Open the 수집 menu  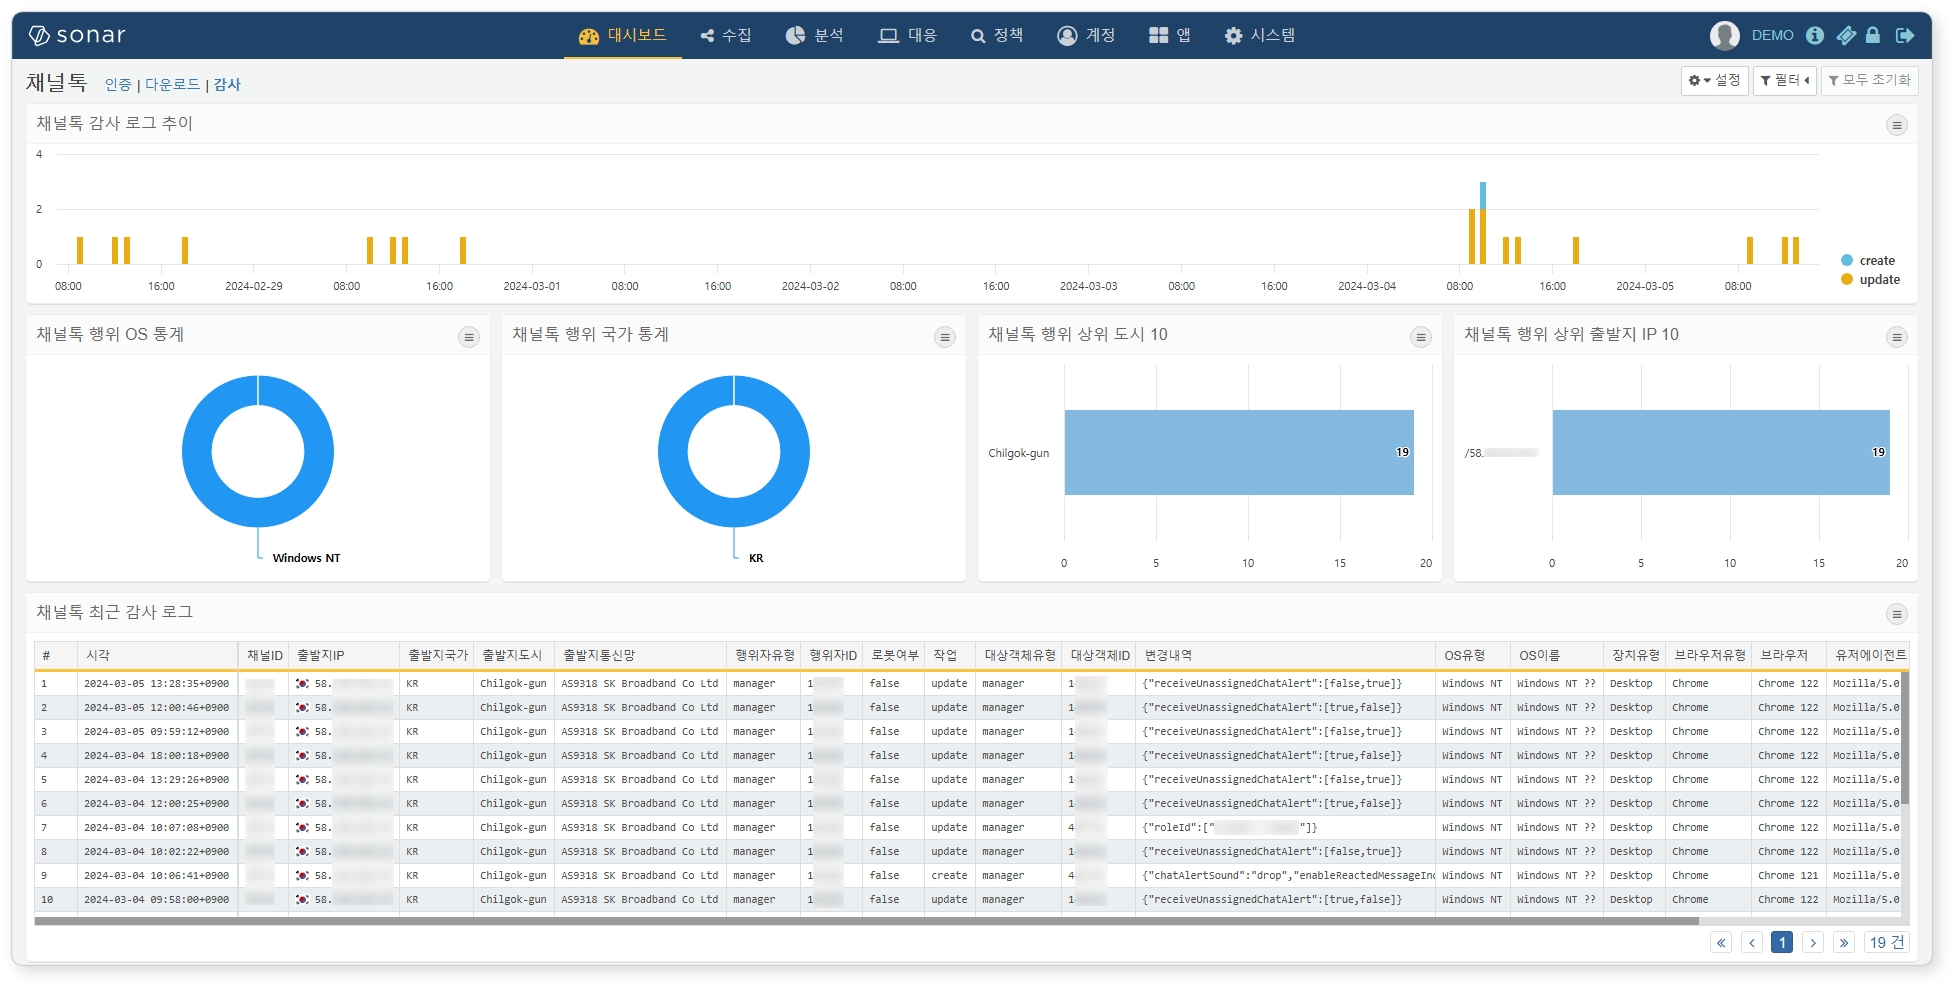click(726, 35)
